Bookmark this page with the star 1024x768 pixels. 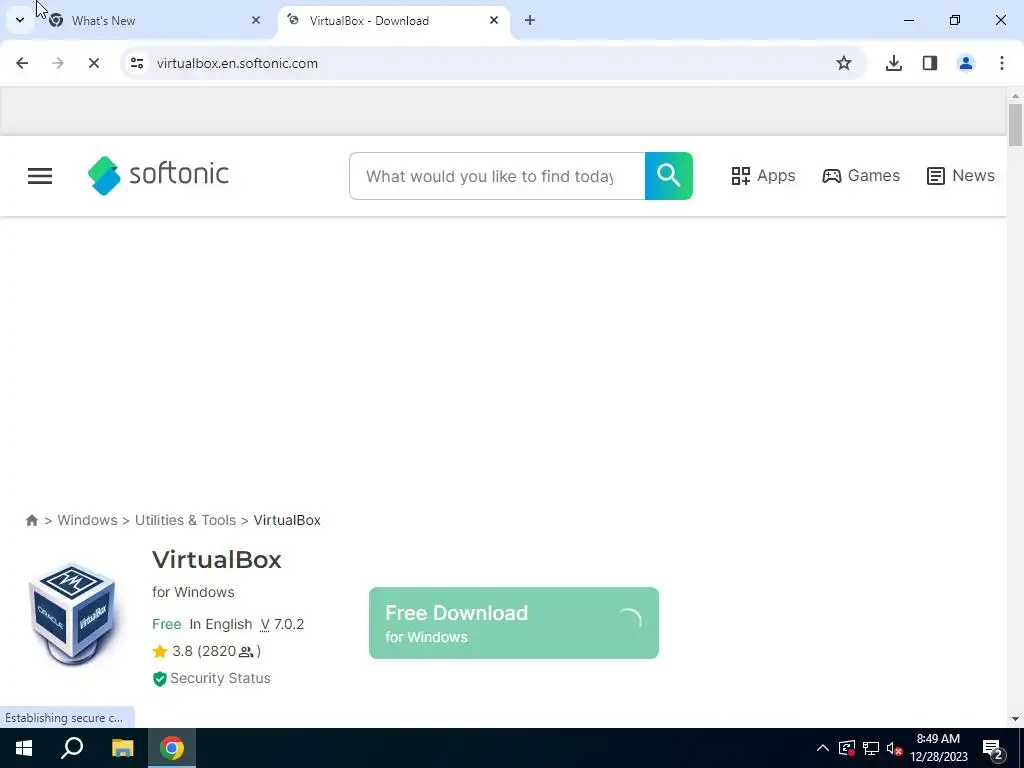844,63
